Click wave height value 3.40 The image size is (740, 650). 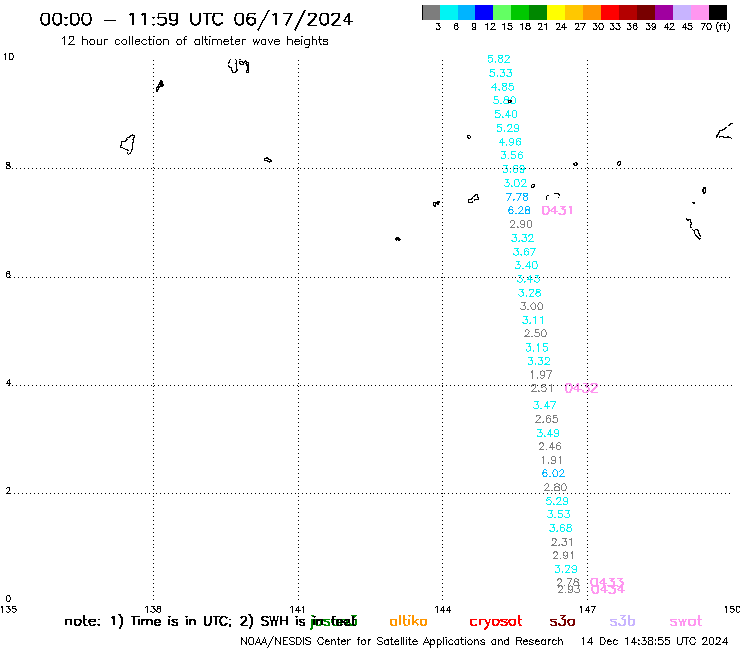(526, 265)
